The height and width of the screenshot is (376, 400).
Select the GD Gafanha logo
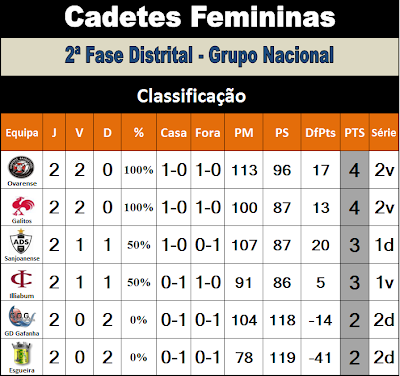[22, 318]
